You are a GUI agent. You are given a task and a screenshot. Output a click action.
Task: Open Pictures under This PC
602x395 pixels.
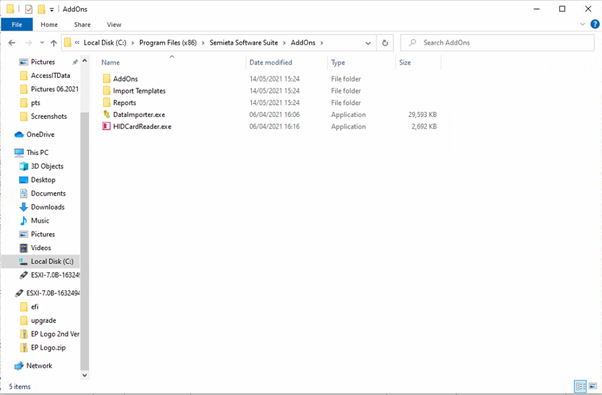pos(43,234)
